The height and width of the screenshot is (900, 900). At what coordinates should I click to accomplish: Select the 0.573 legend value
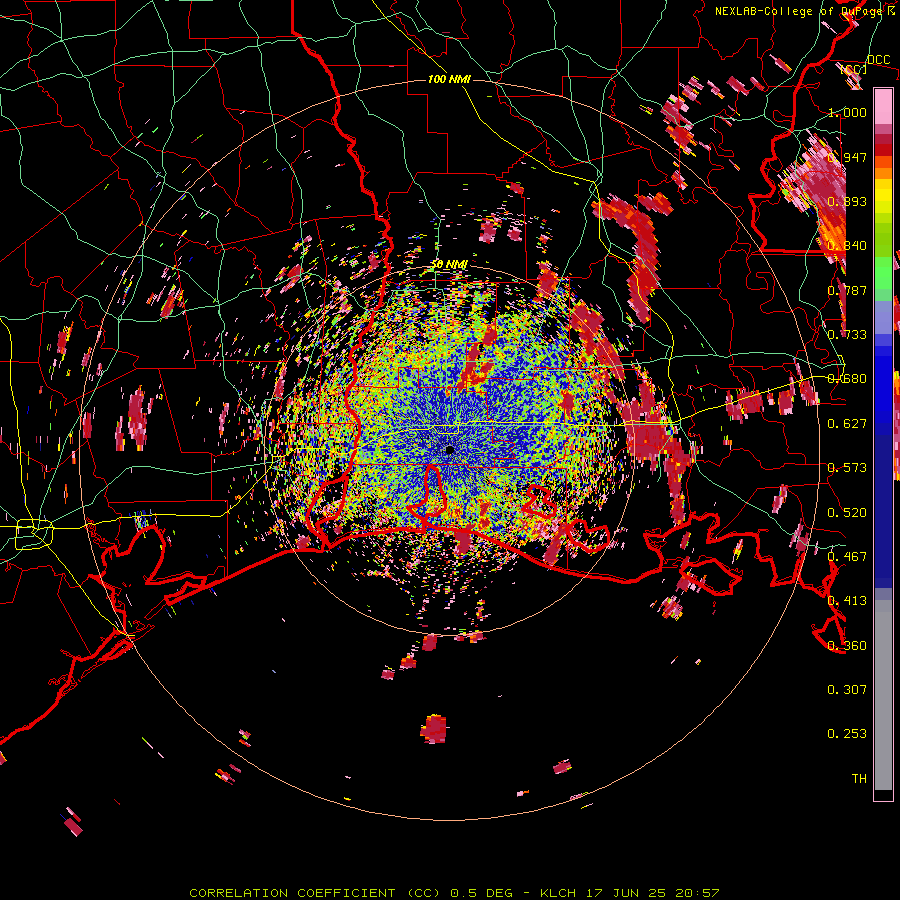tap(847, 468)
